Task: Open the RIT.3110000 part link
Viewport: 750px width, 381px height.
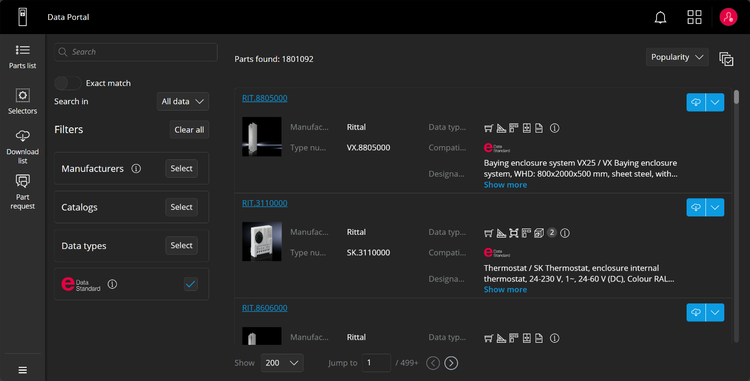Action: coord(265,203)
